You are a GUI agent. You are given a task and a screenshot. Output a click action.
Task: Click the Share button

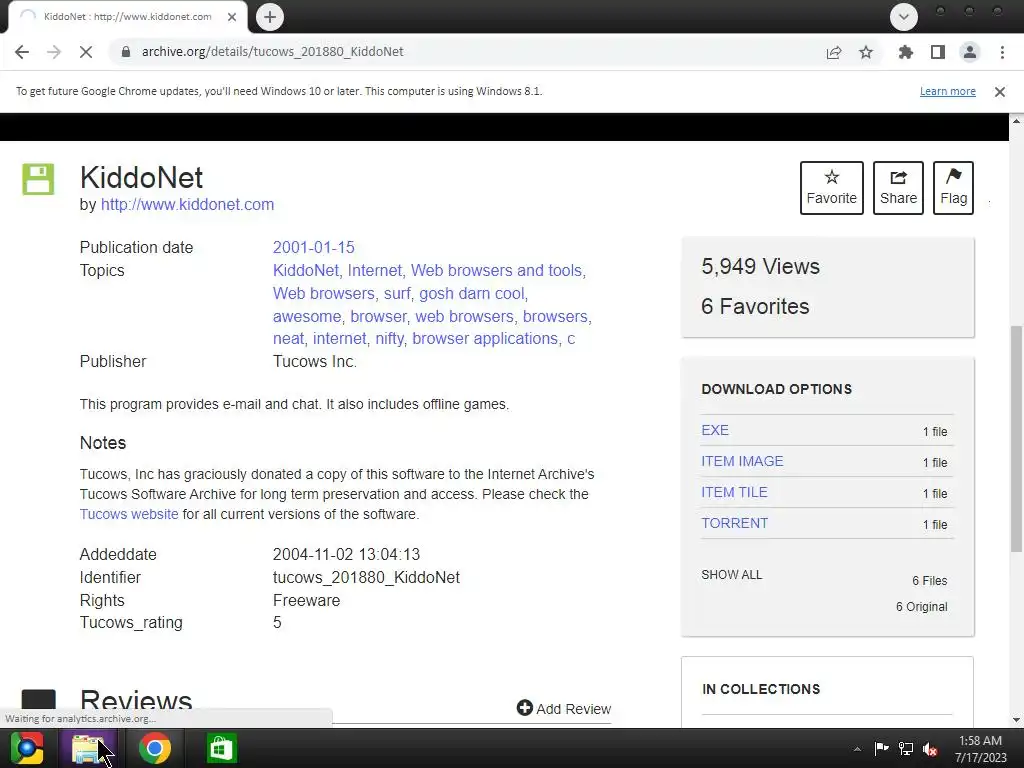pyautogui.click(x=898, y=188)
